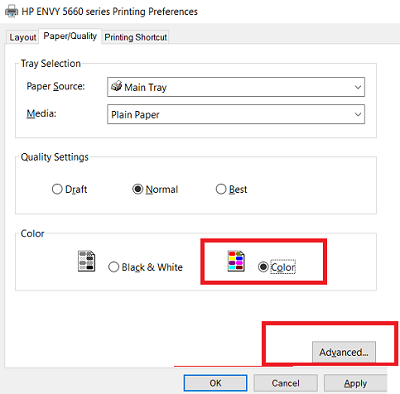Click the printer icon in the title bar
Image resolution: width=400 pixels, height=394 pixels.
(x=11, y=11)
